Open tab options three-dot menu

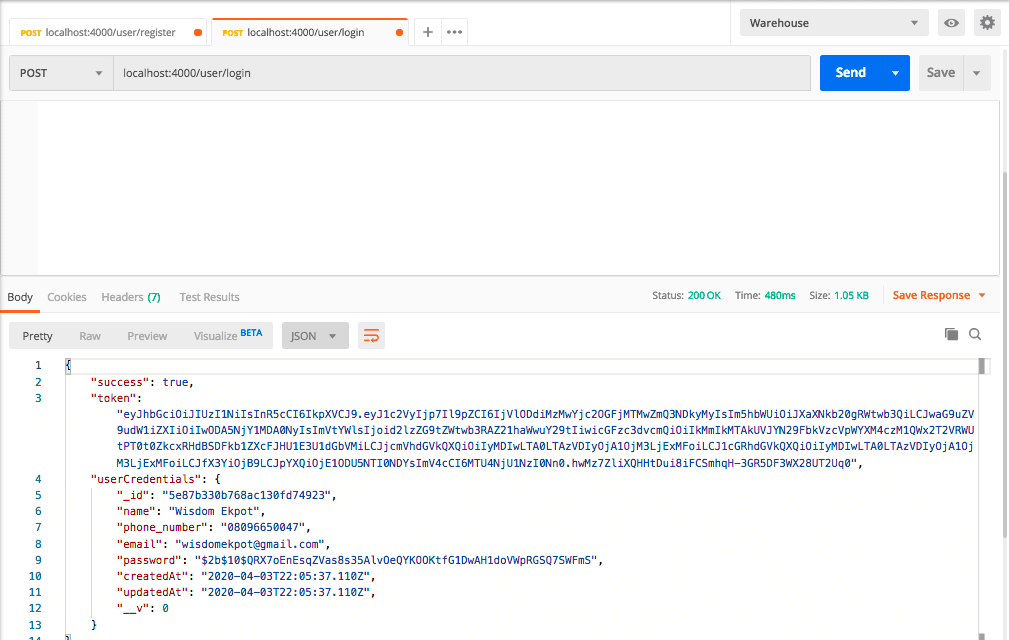click(x=454, y=32)
